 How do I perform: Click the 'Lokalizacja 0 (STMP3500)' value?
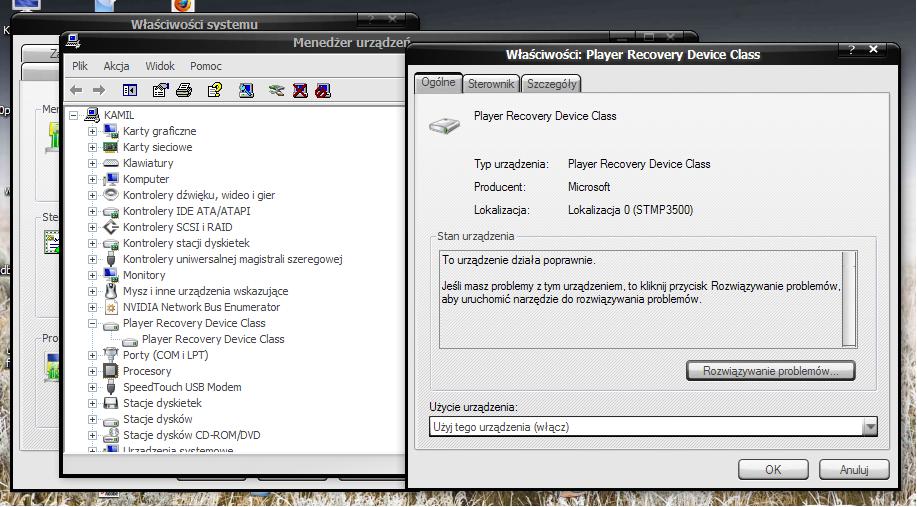coord(630,210)
